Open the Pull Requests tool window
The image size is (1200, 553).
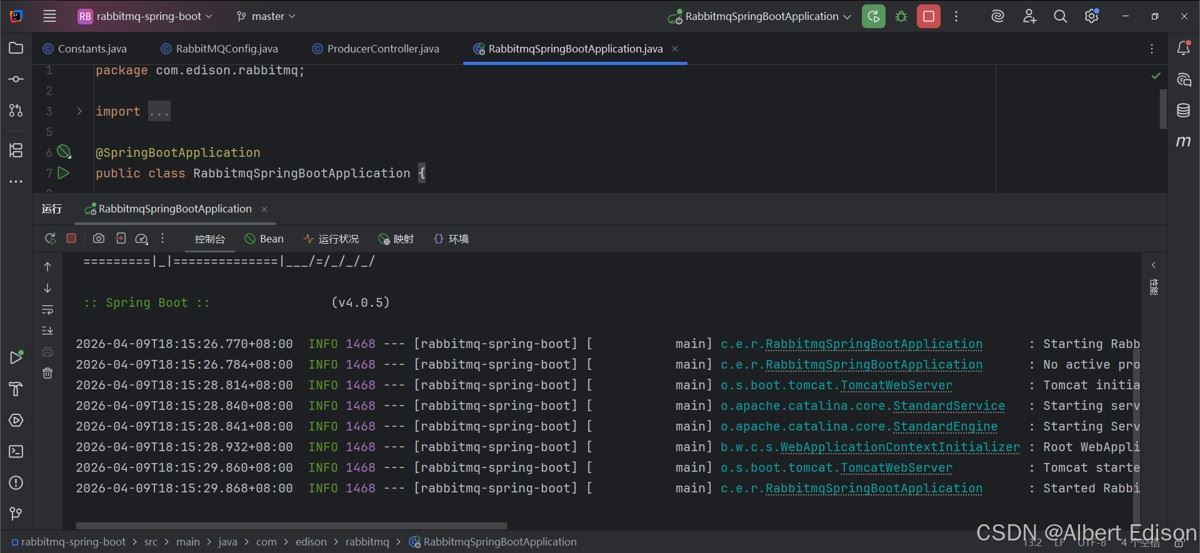16,110
